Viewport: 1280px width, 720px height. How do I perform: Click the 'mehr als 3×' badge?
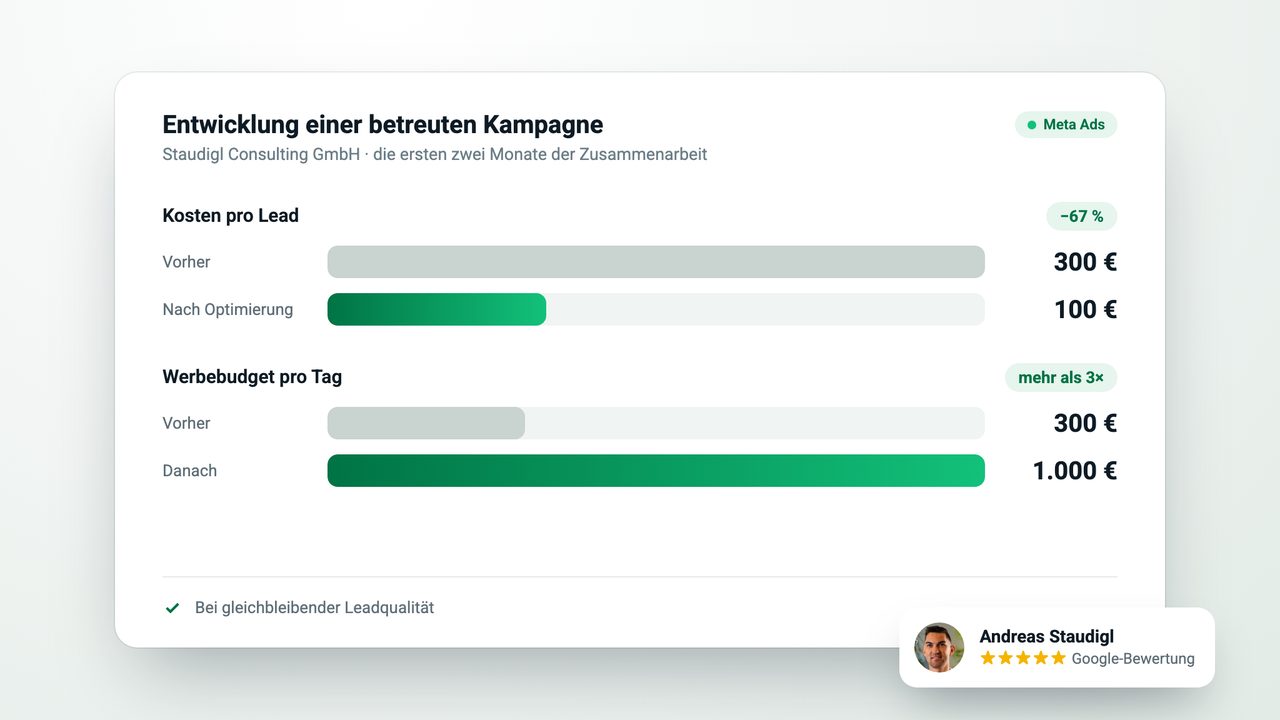[1061, 377]
